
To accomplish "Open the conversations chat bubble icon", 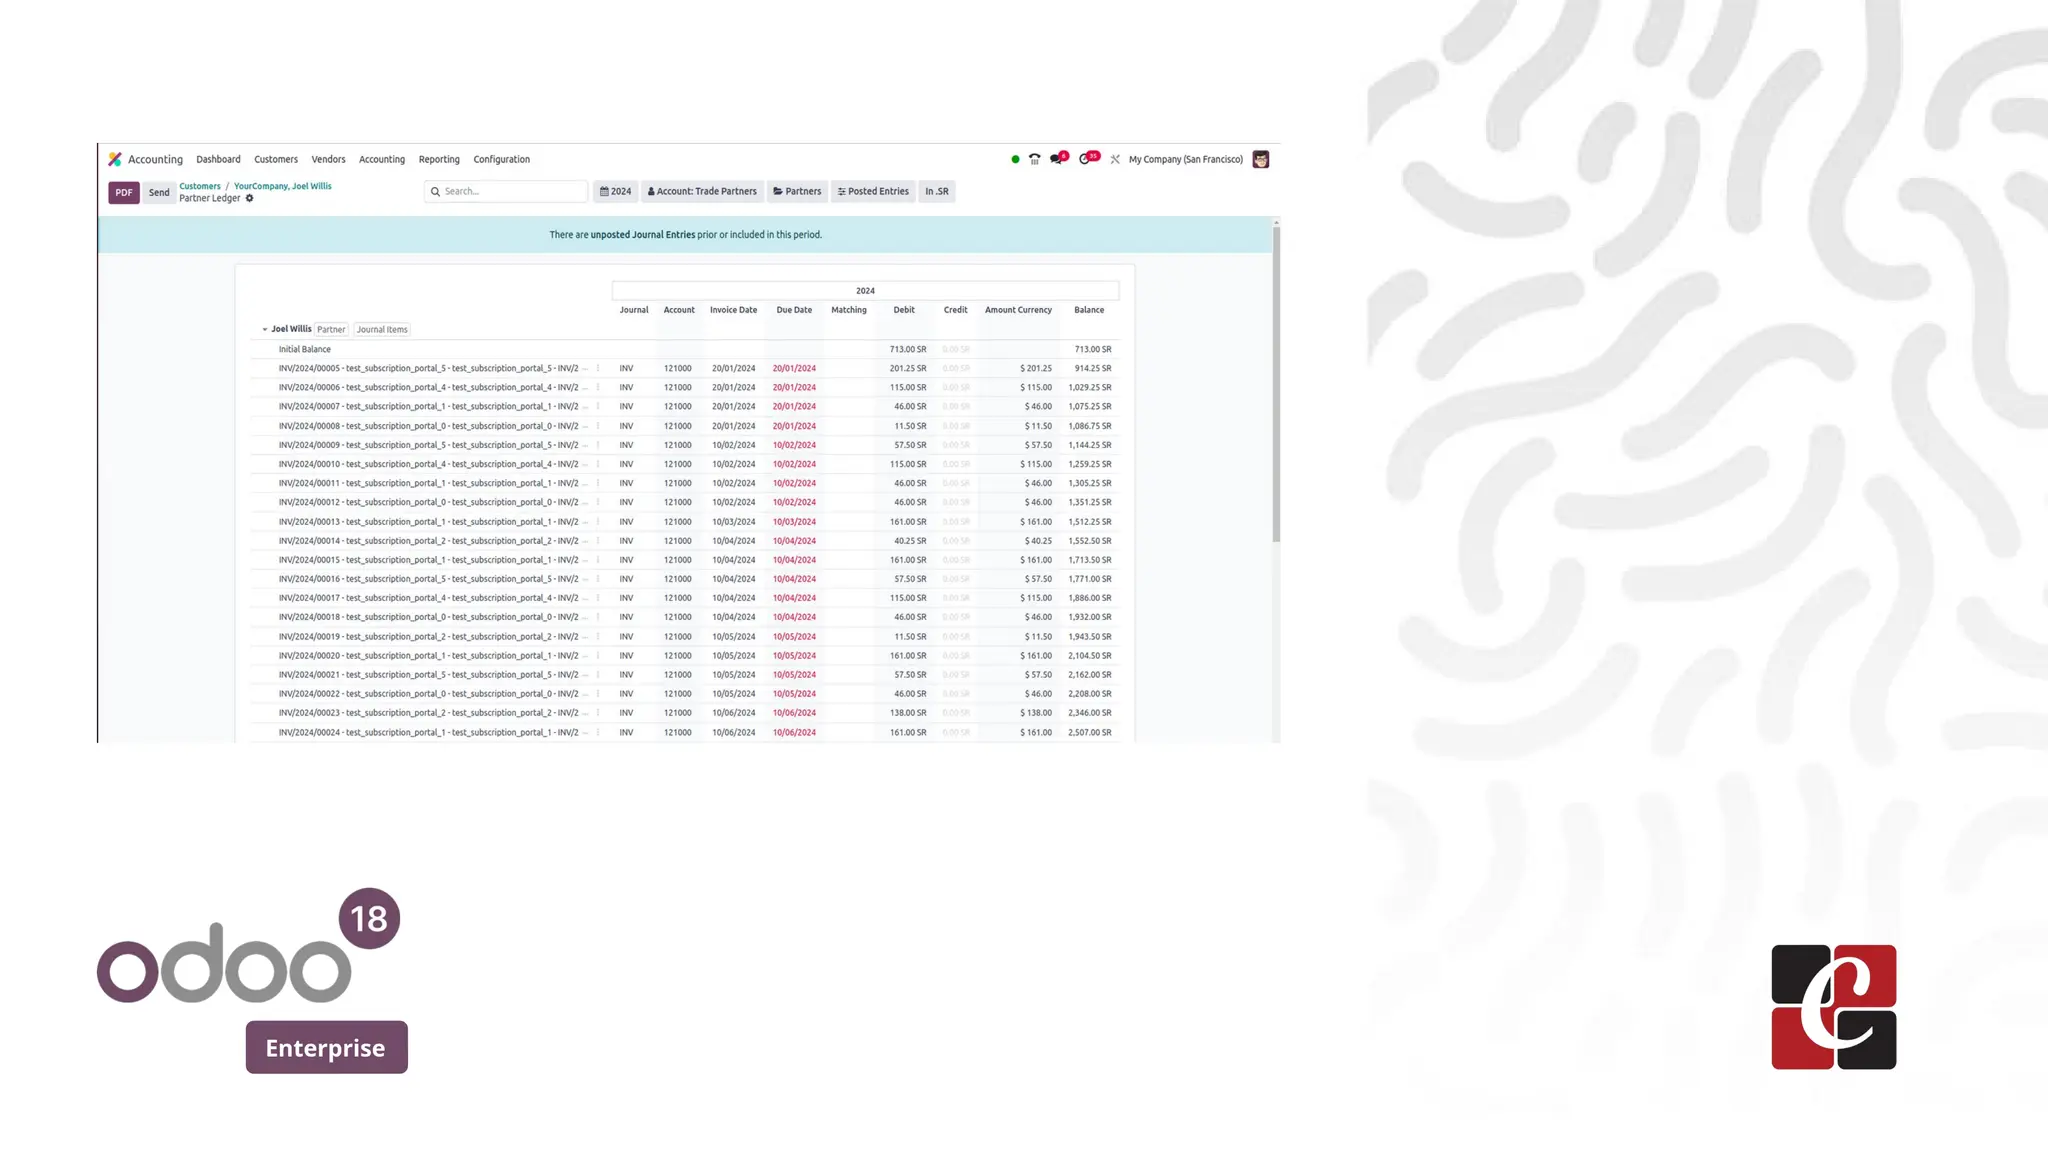I will pos(1056,159).
